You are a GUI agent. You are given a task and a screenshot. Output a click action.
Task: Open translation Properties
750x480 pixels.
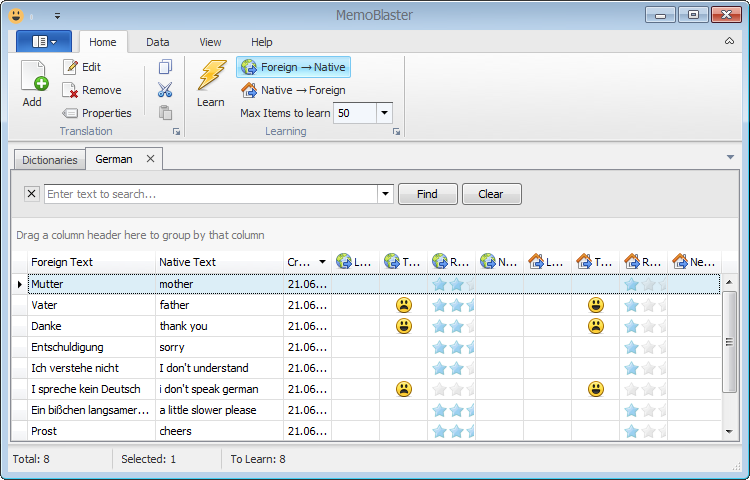97,113
